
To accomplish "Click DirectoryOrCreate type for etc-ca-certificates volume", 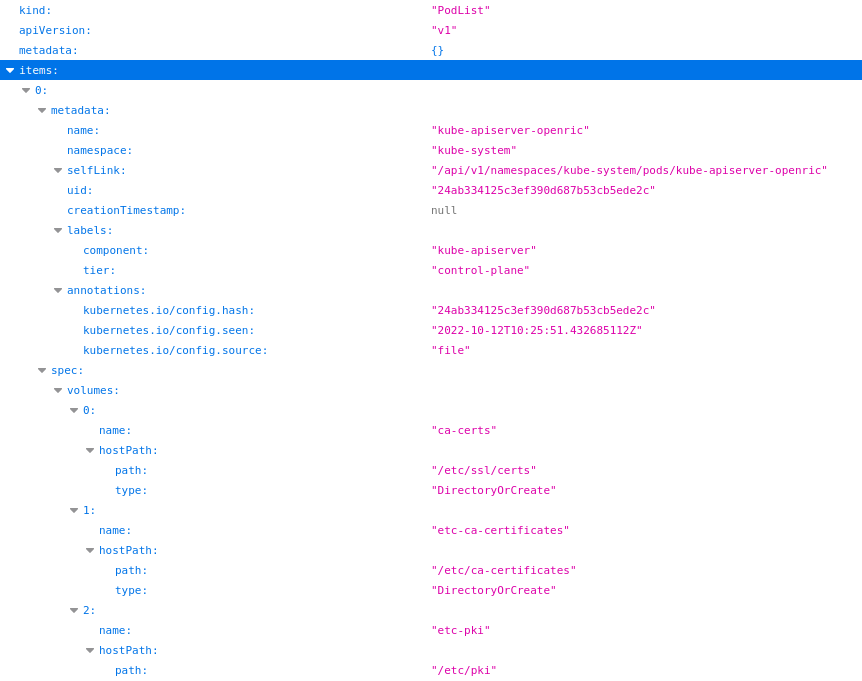I will tap(493, 590).
